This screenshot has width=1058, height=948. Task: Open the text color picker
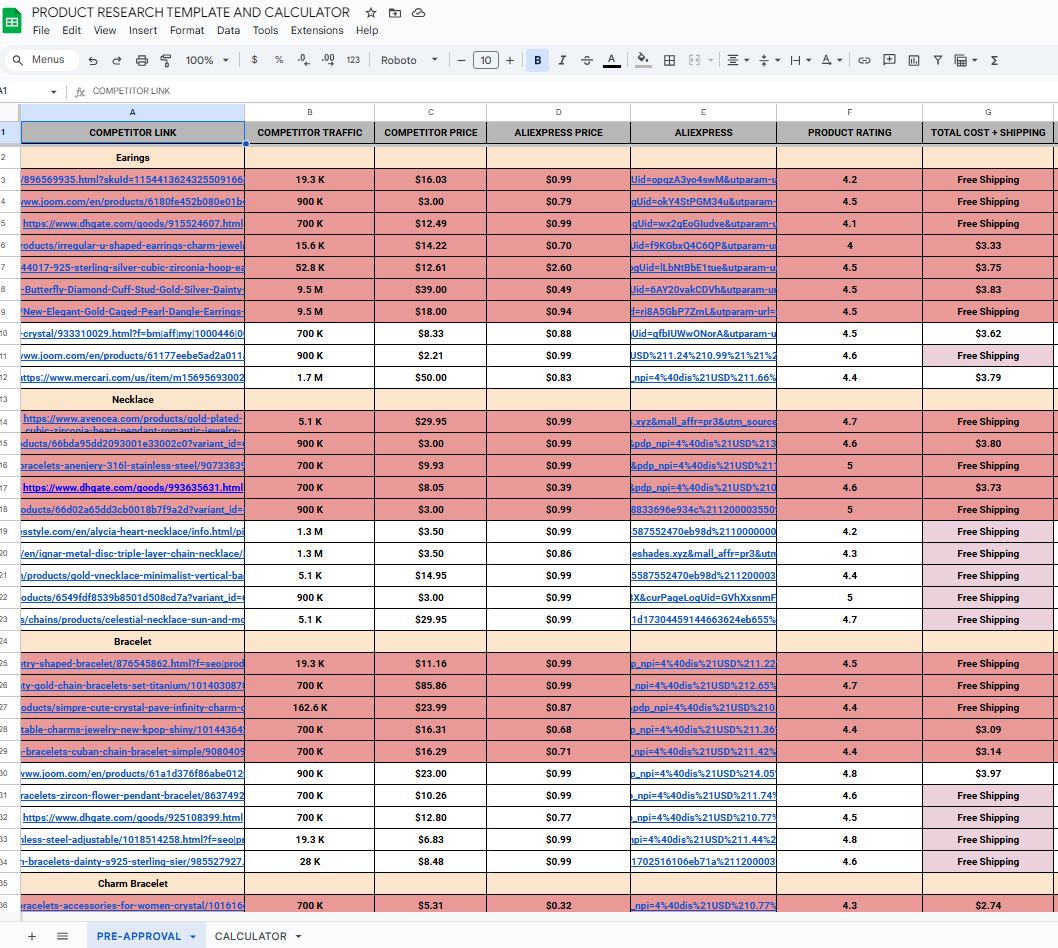point(612,61)
